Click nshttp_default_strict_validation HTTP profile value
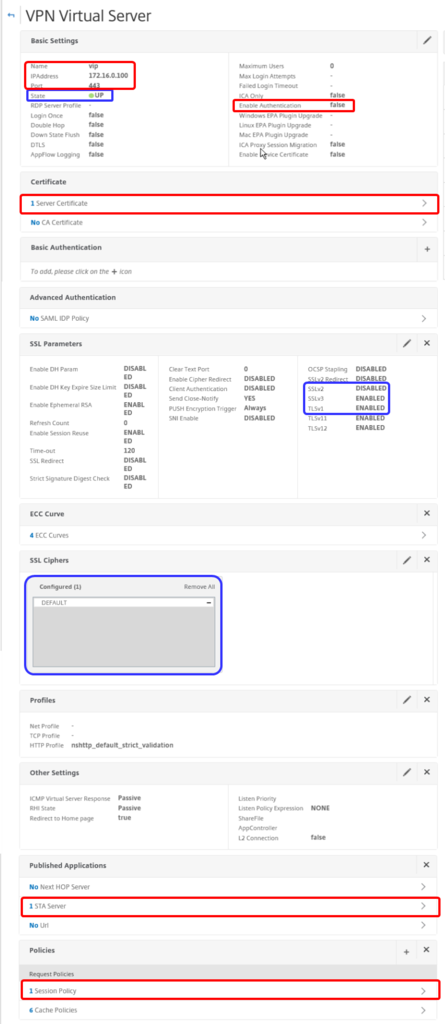Image resolution: width=445 pixels, height=1024 pixels. 122,744
